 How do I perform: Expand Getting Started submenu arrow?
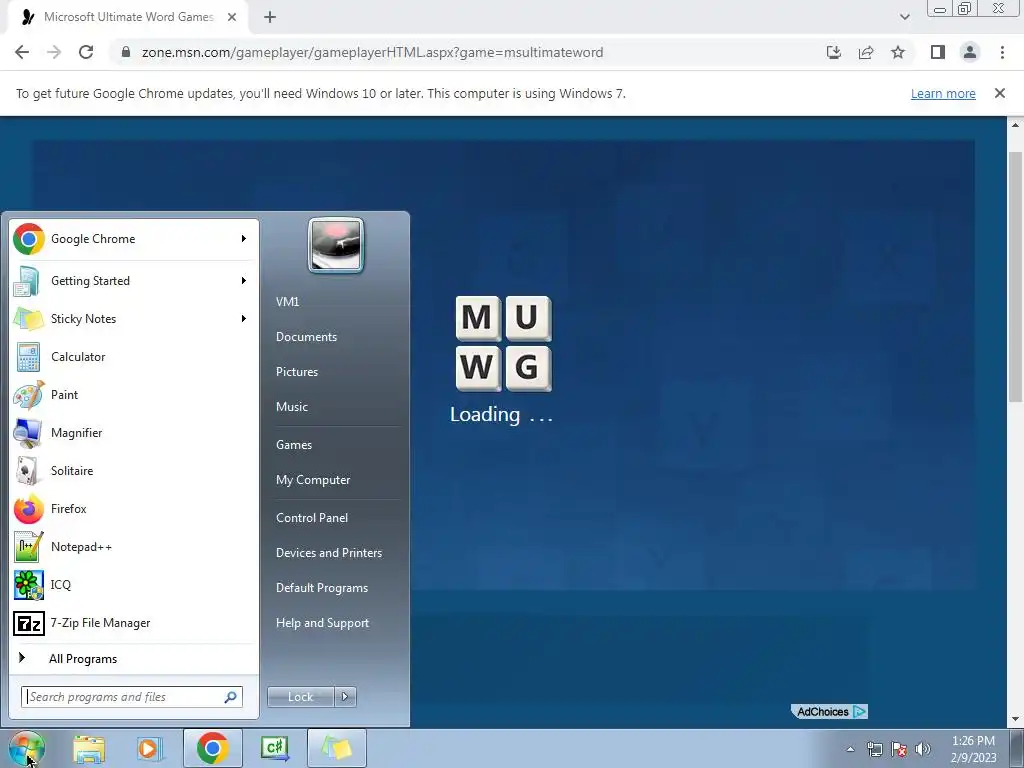[244, 281]
